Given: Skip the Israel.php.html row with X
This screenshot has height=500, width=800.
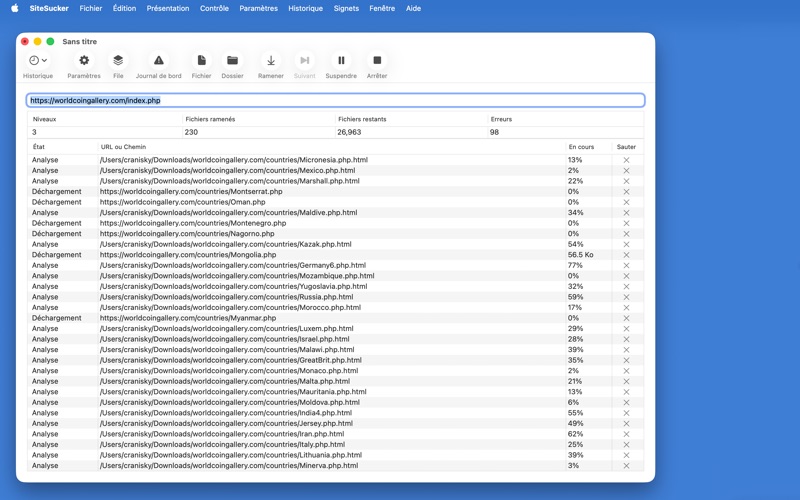Looking at the screenshot, I should coord(626,339).
